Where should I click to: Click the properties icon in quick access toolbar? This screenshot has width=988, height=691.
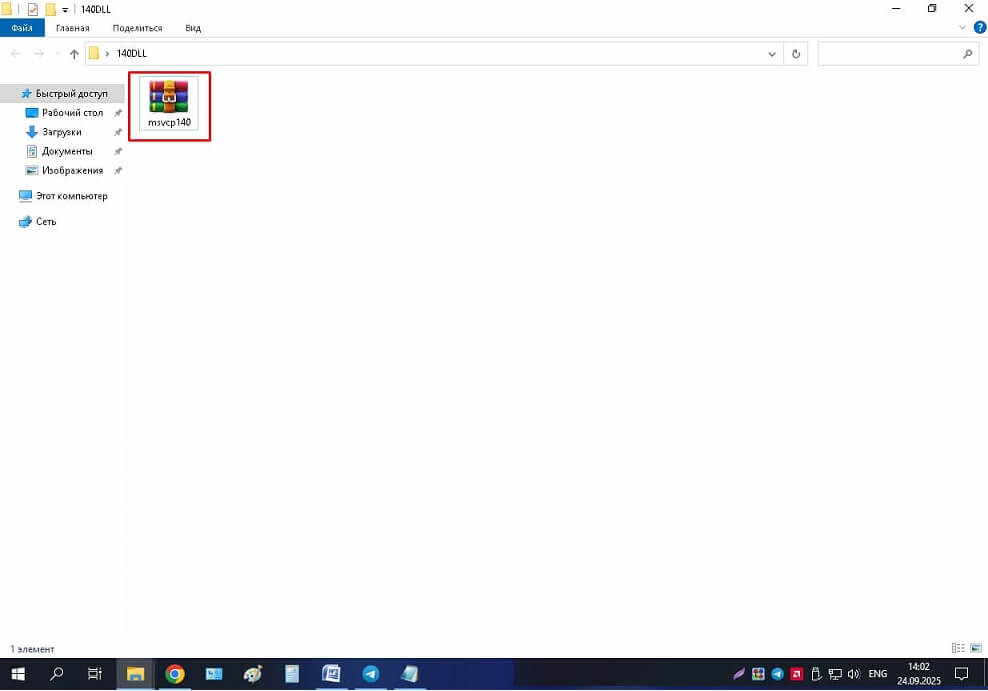click(33, 9)
